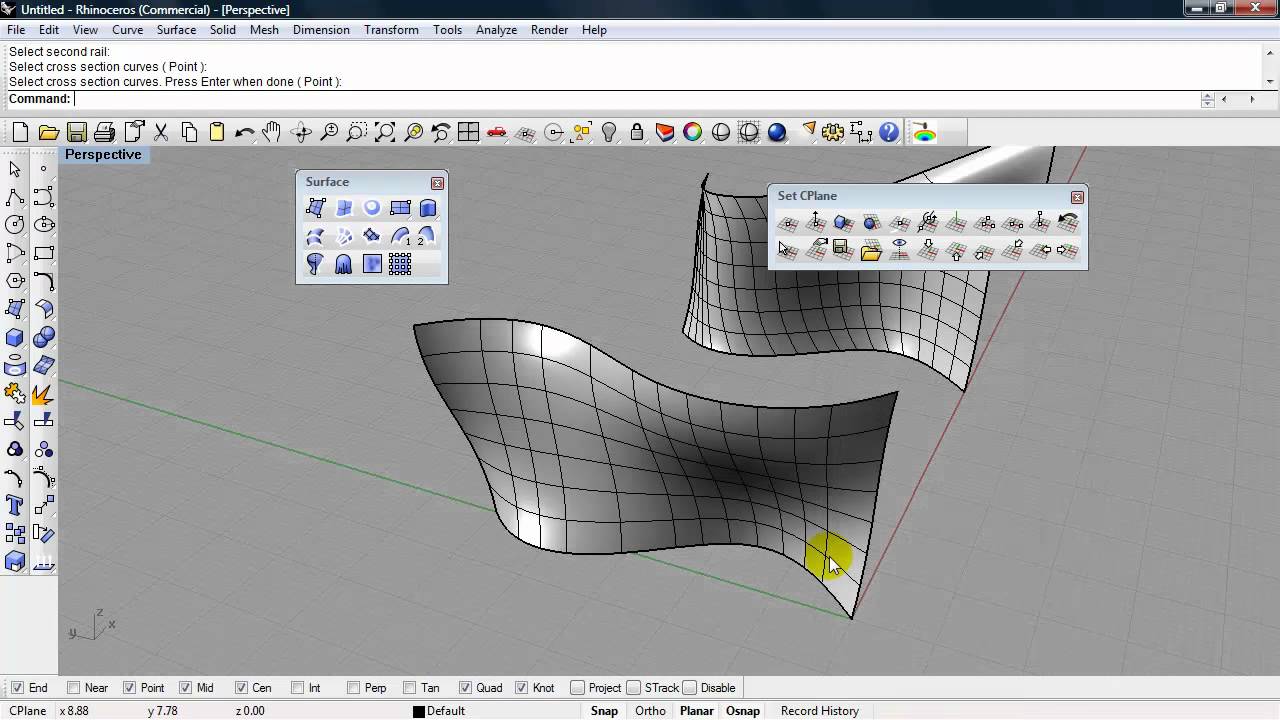Toggle Osnap in the status bar
The width and height of the screenshot is (1280, 720).
click(743, 711)
